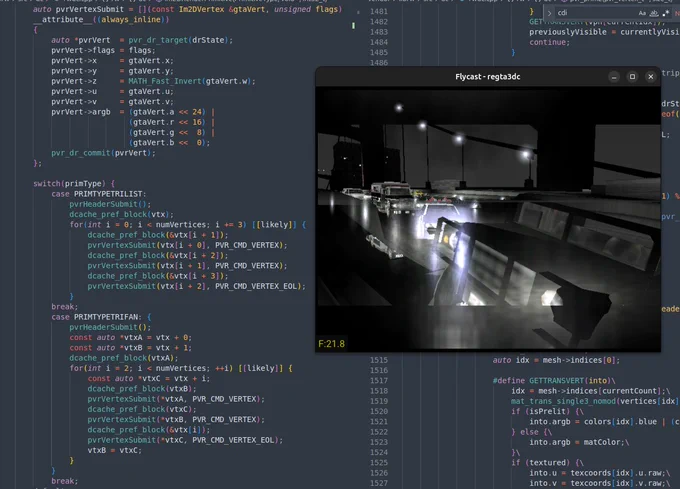
Task: Click the Flycast game viewport
Action: coord(488,219)
